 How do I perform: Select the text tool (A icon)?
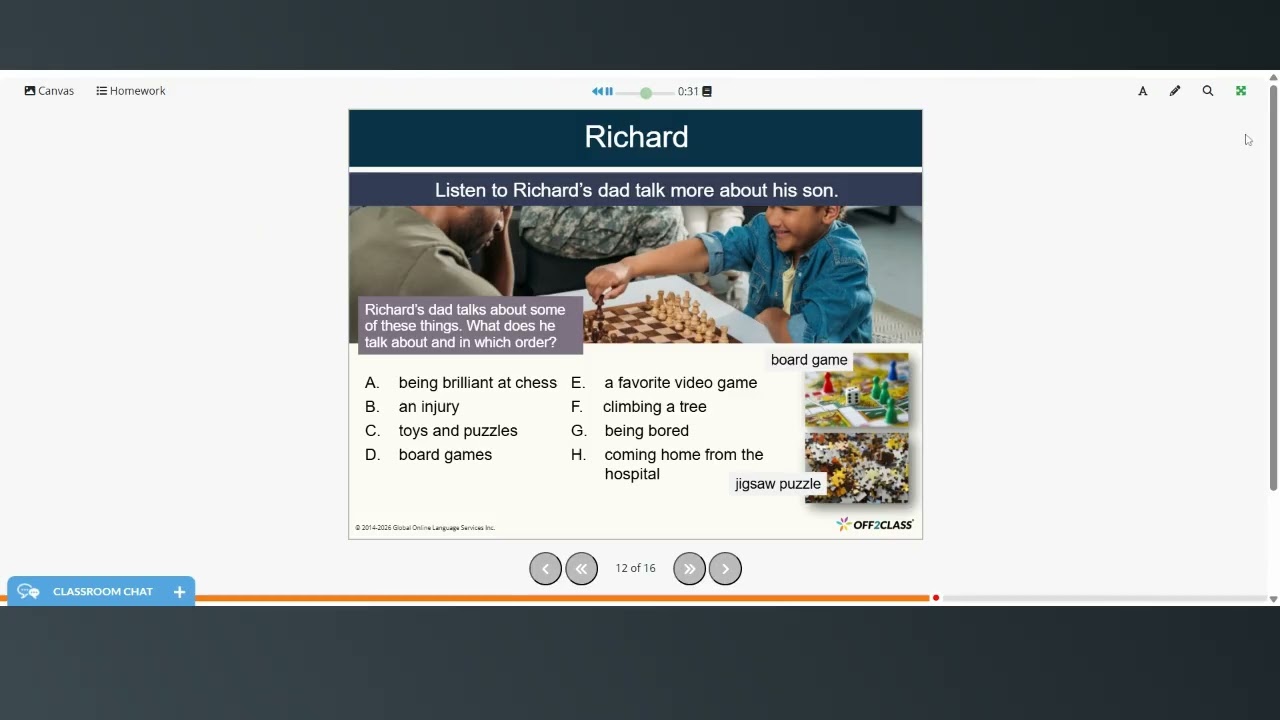[x=1143, y=91]
